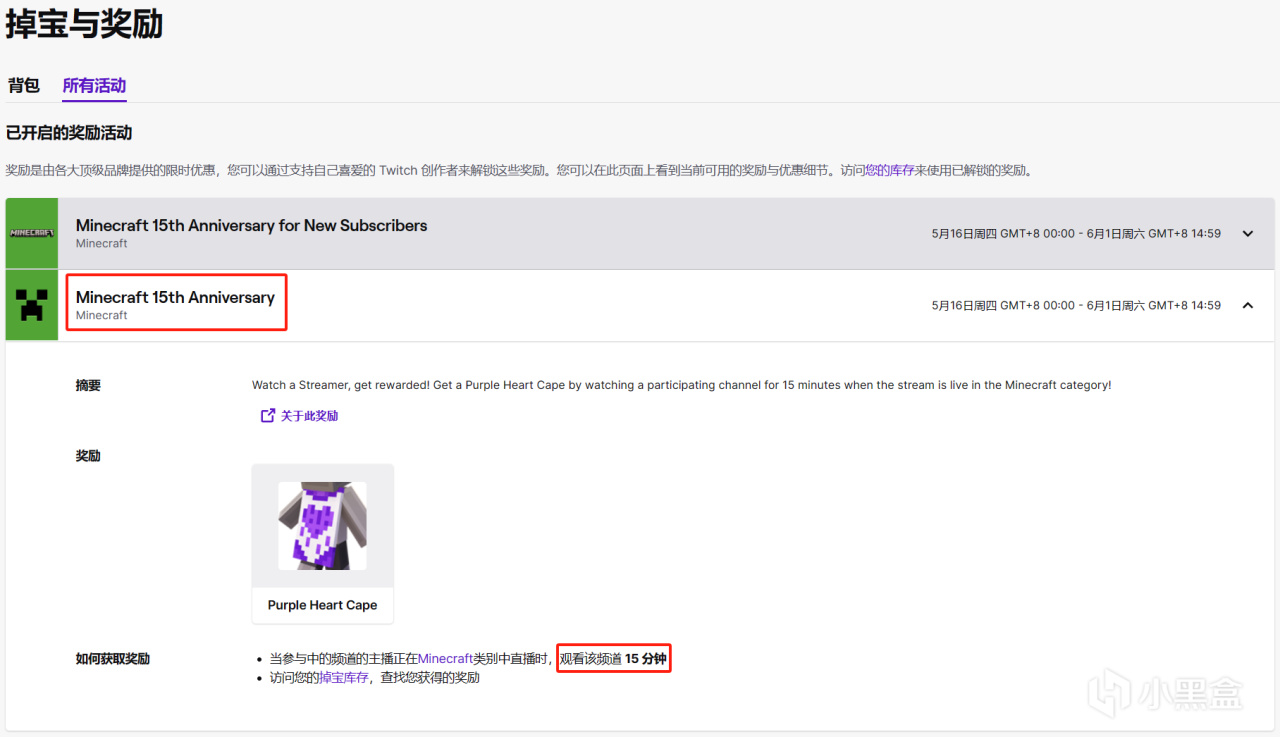Collapse the Minecraft 15th Anniversary chevron
This screenshot has width=1280, height=737.
tap(1247, 305)
